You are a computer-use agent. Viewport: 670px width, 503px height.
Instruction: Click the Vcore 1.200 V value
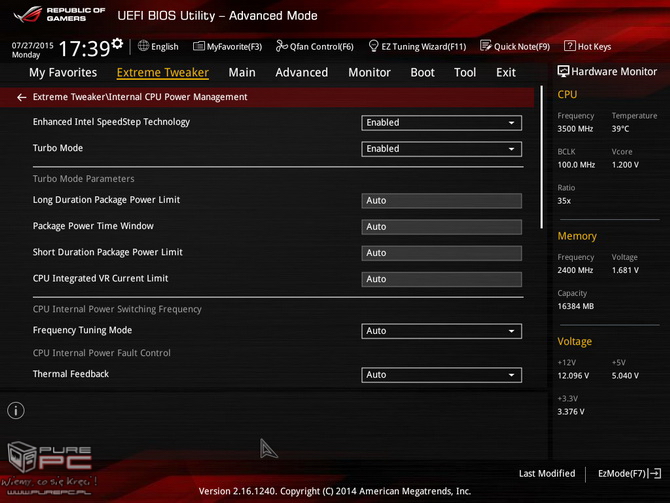(x=625, y=165)
